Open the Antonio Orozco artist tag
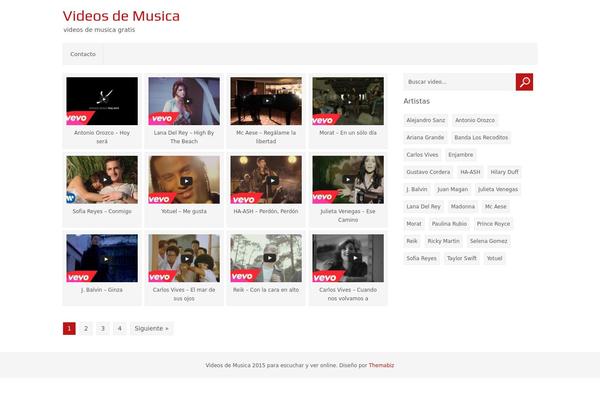Image resolution: width=600 pixels, height=400 pixels. coord(475,120)
